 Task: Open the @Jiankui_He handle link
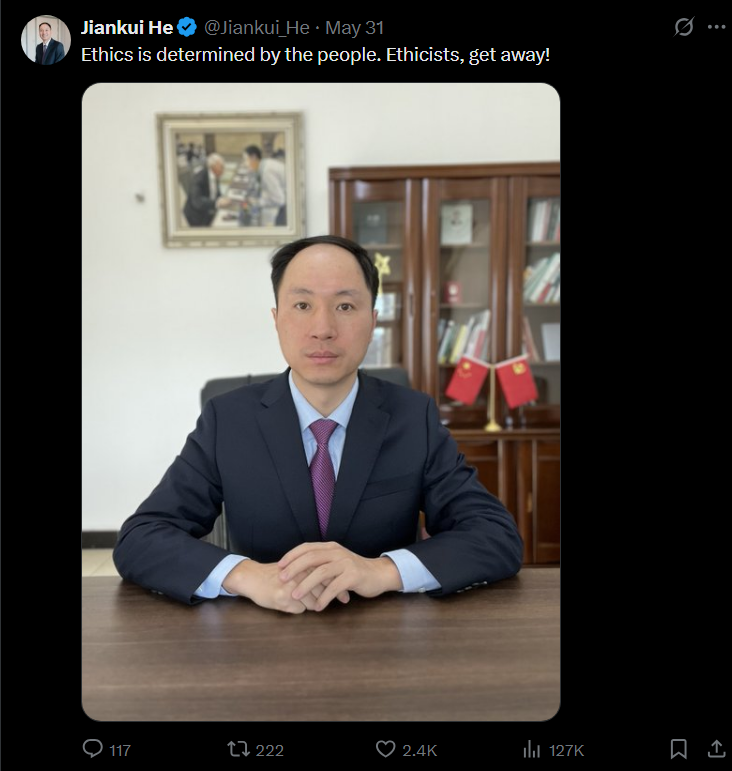pos(257,28)
